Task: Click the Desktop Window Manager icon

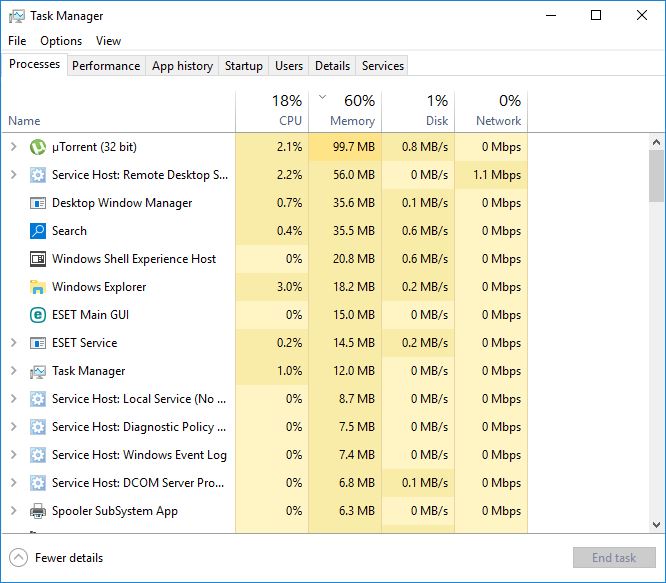Action: 38,203
